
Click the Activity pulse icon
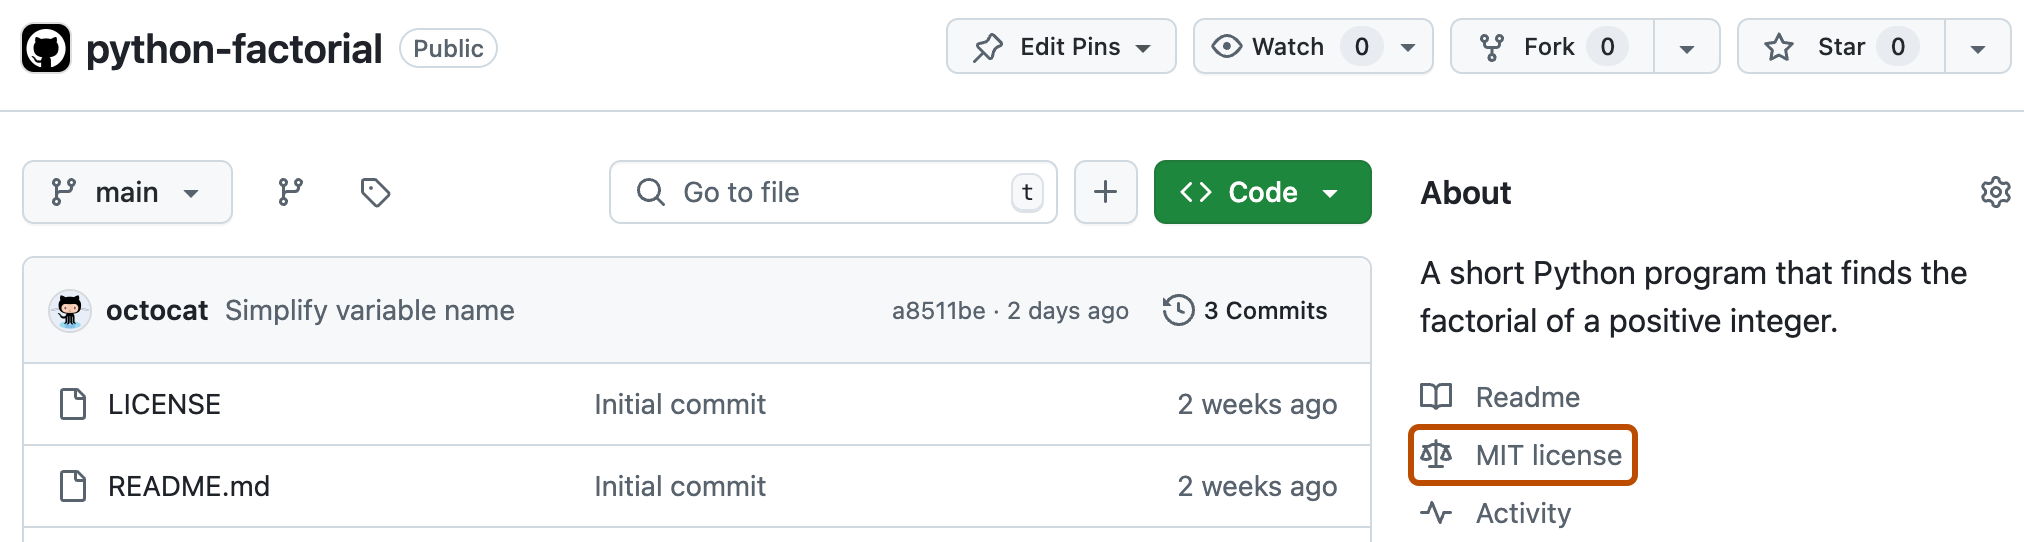[1436, 513]
